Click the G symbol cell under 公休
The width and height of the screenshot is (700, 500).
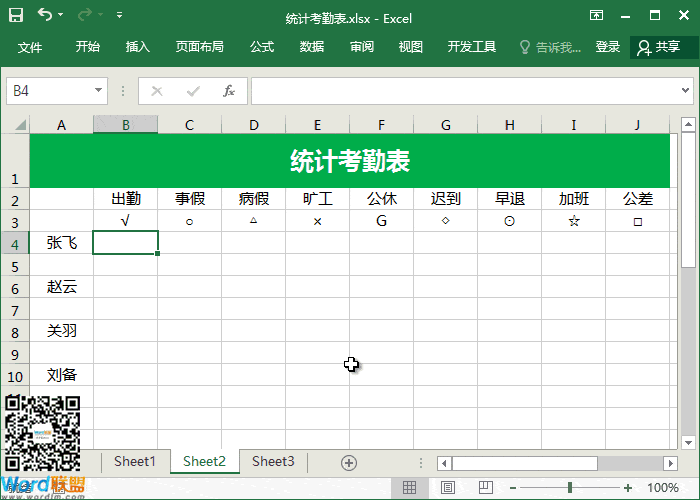(x=382, y=221)
